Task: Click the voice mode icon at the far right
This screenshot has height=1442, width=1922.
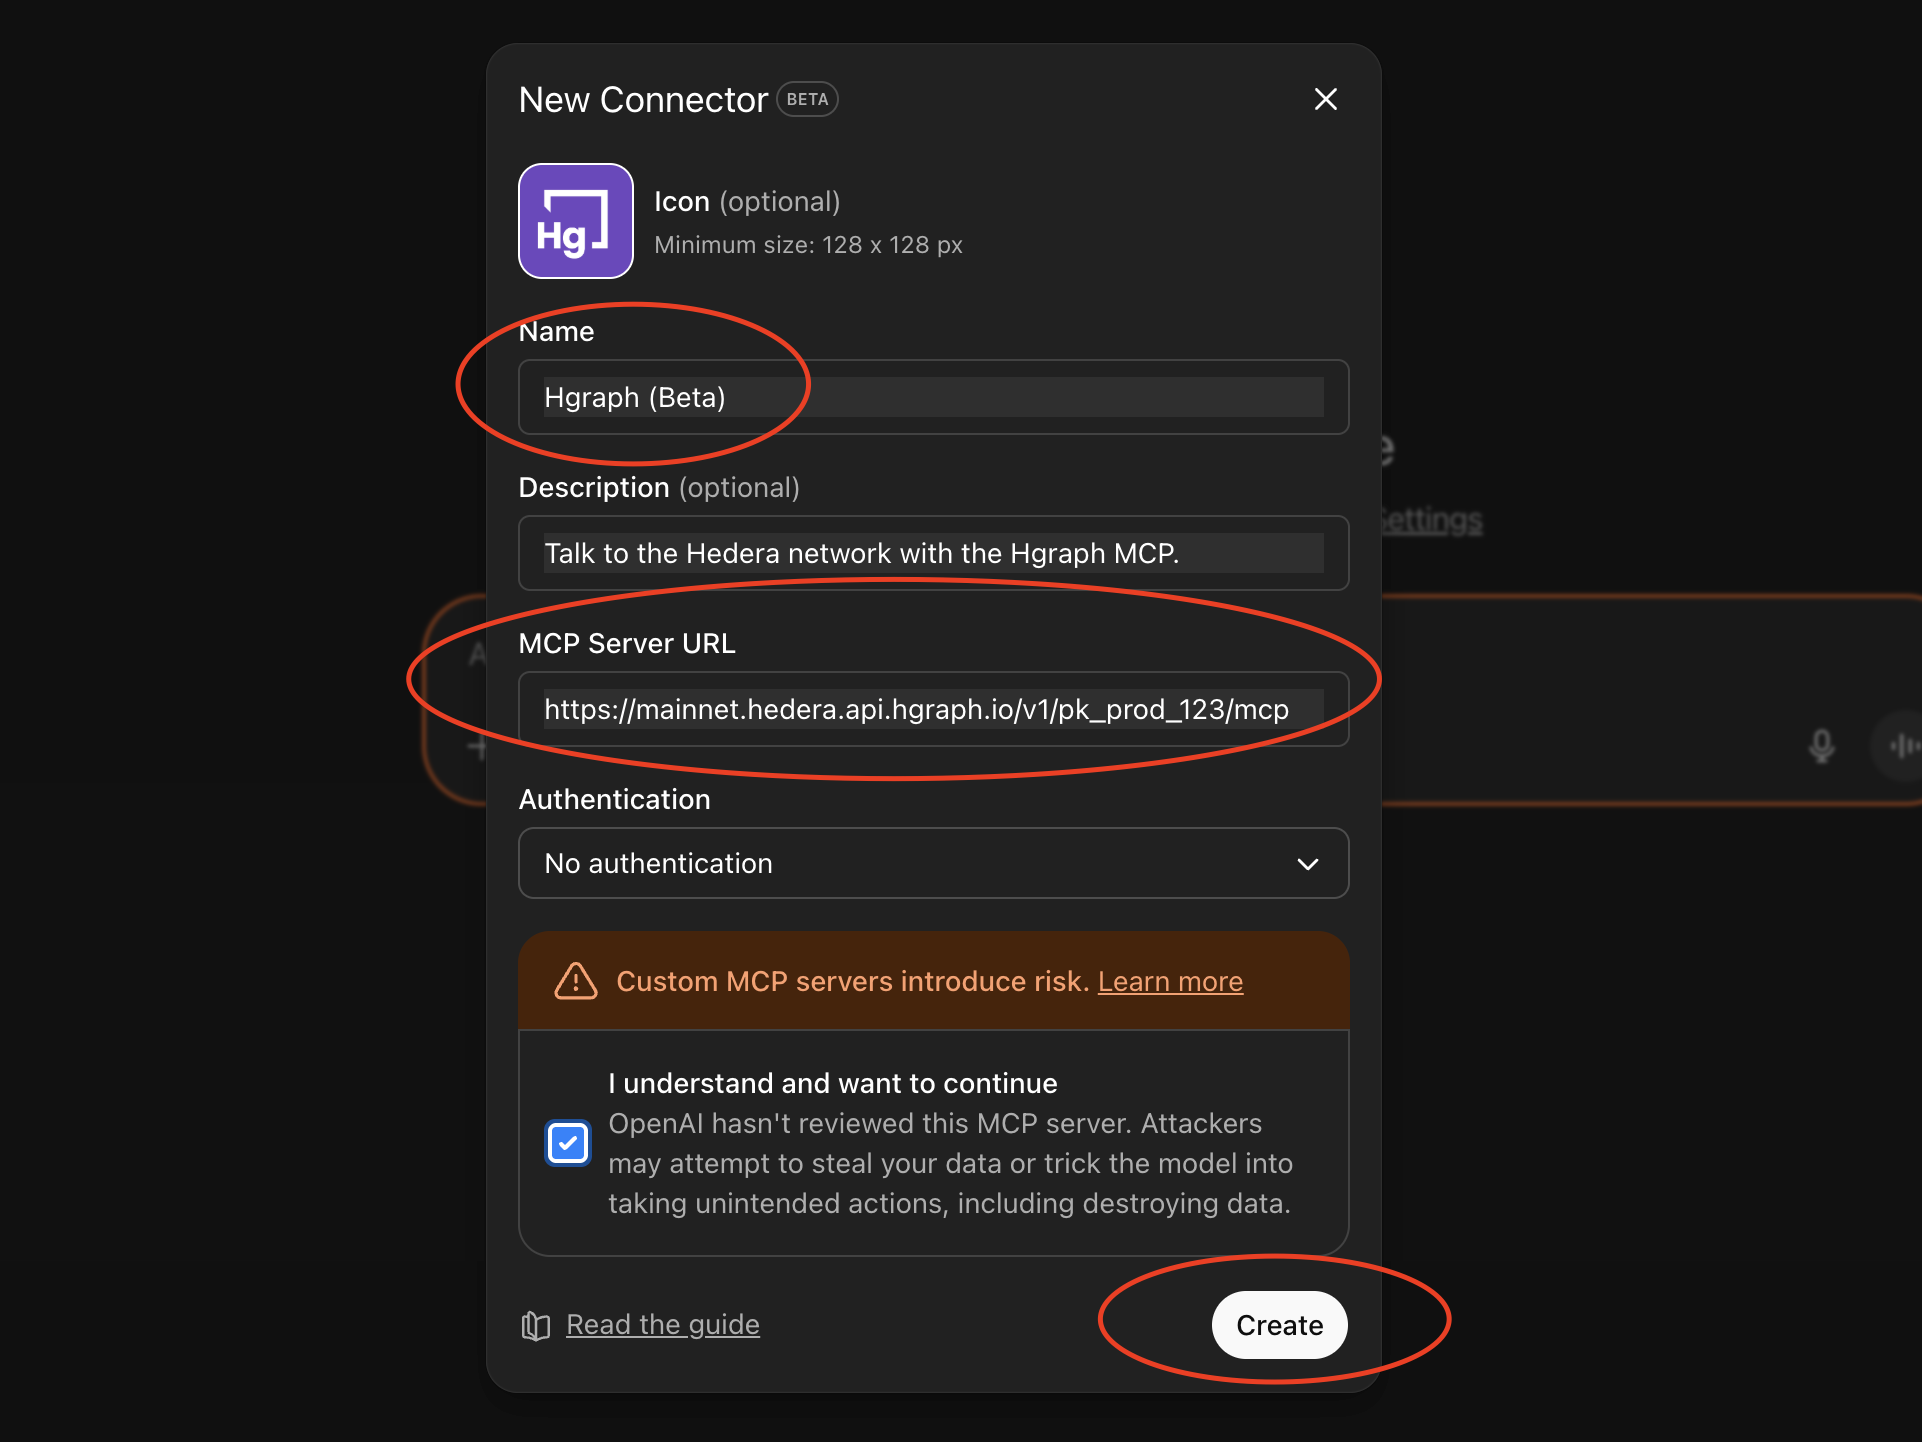Action: click(1902, 744)
